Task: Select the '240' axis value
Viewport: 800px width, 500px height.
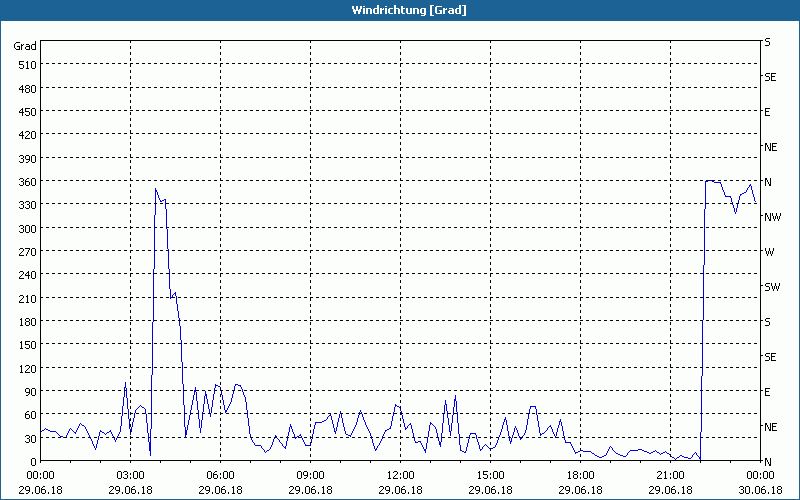Action: pos(27,275)
